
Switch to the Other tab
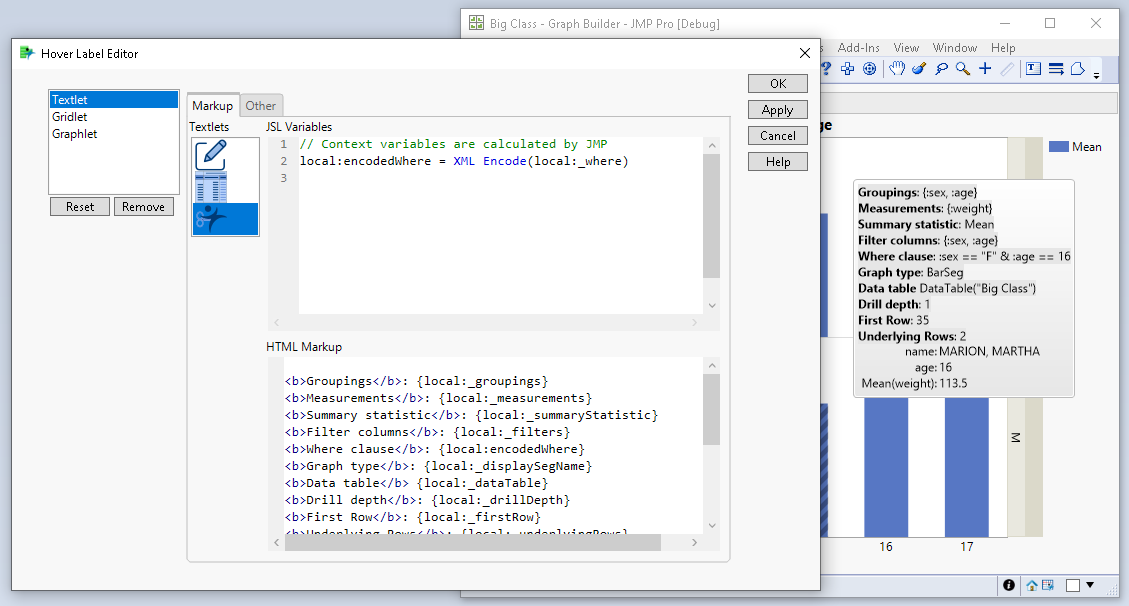261,105
